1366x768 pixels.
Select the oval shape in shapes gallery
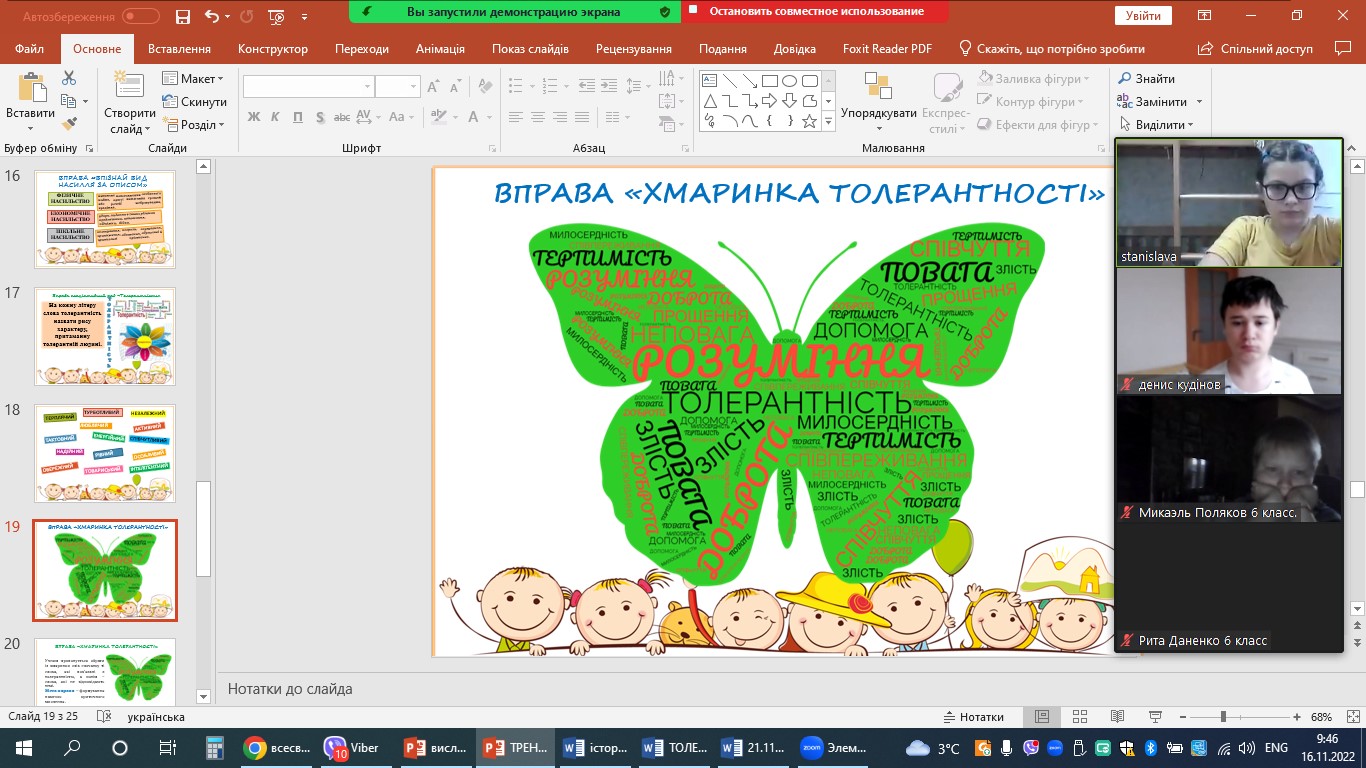(789, 81)
